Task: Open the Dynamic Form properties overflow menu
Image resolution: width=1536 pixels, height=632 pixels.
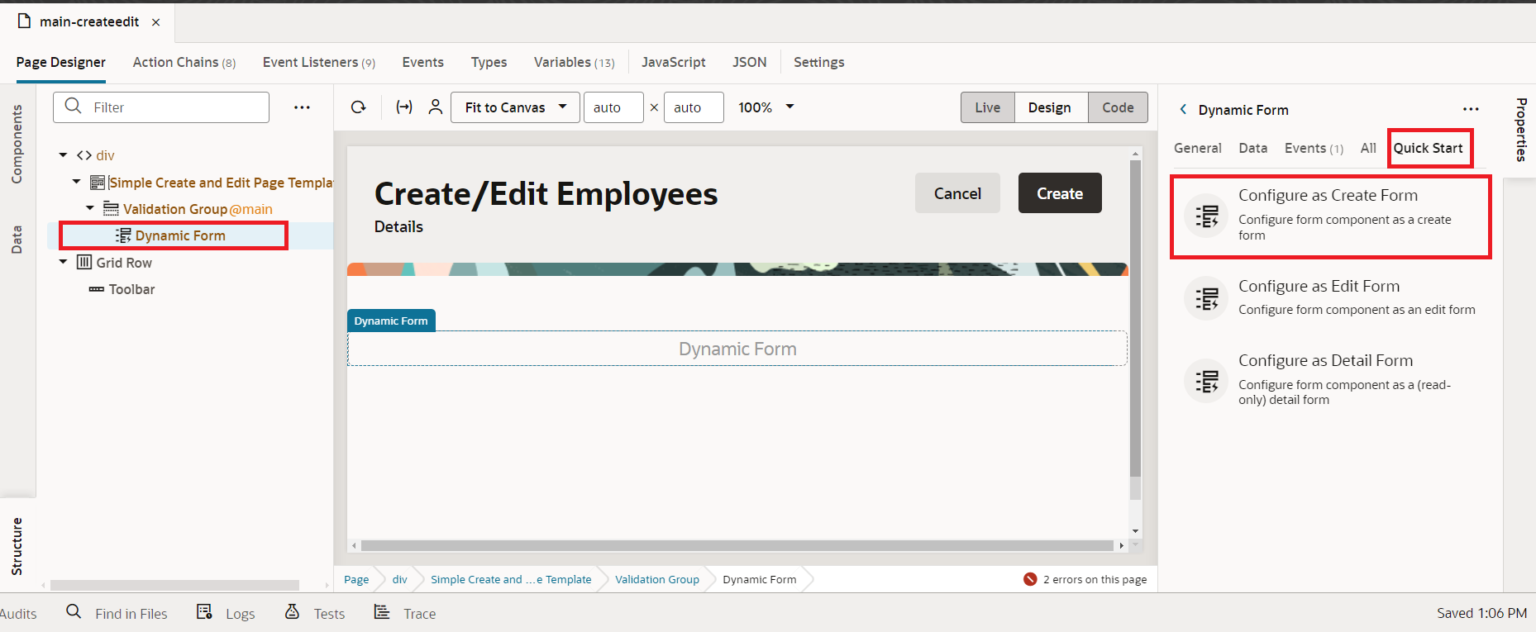Action: pyautogui.click(x=1470, y=110)
